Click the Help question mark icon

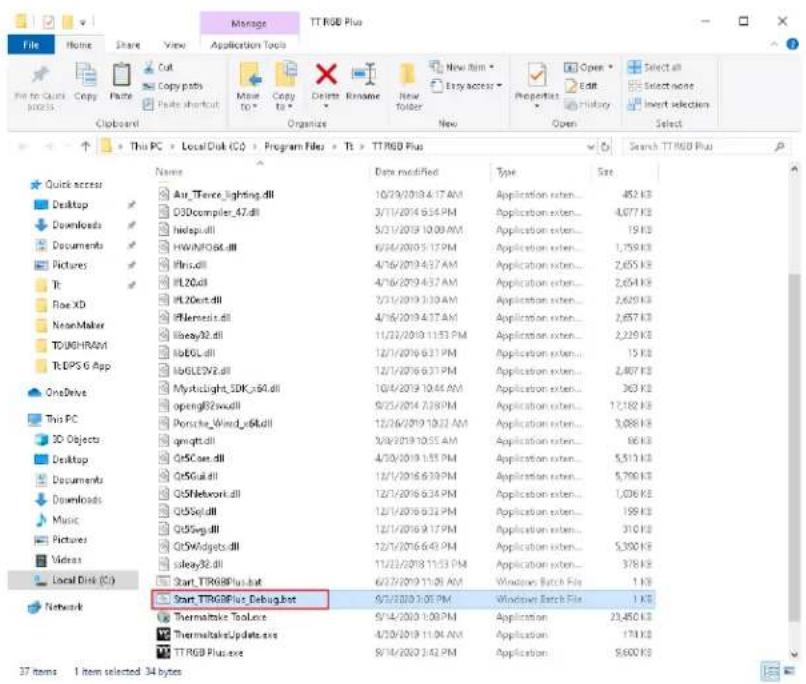[x=792, y=44]
